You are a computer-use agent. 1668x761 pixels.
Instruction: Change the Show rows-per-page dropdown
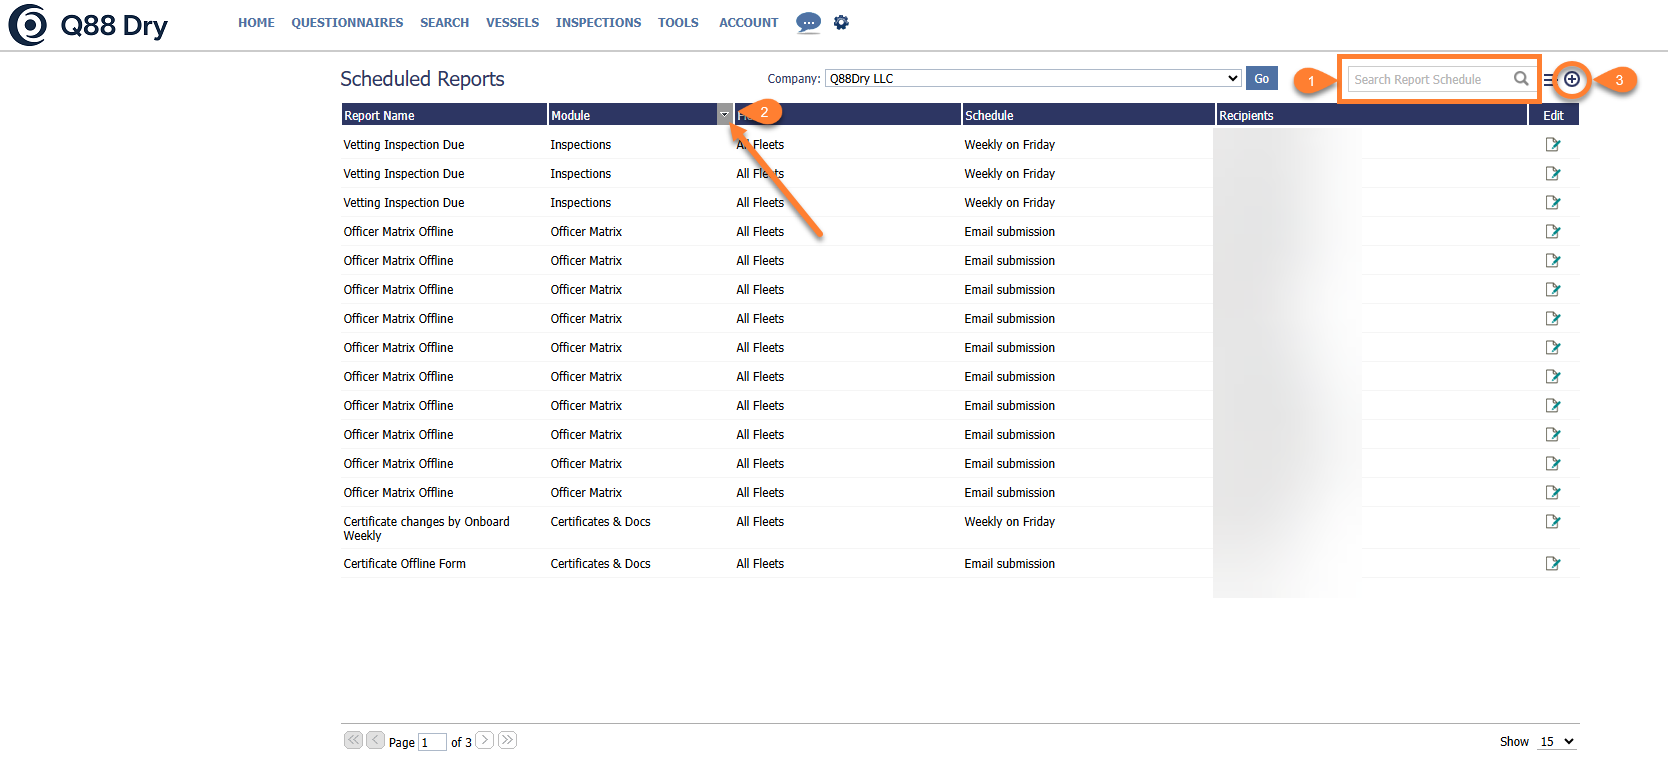pos(1556,742)
